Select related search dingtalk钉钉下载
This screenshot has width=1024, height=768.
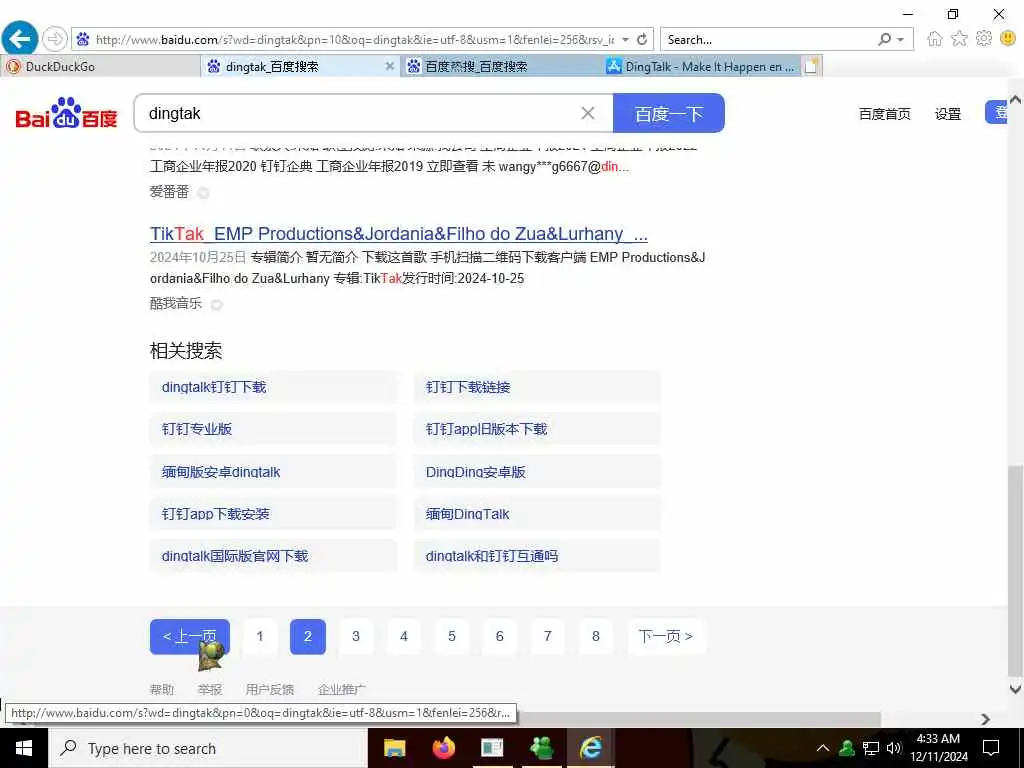point(273,387)
